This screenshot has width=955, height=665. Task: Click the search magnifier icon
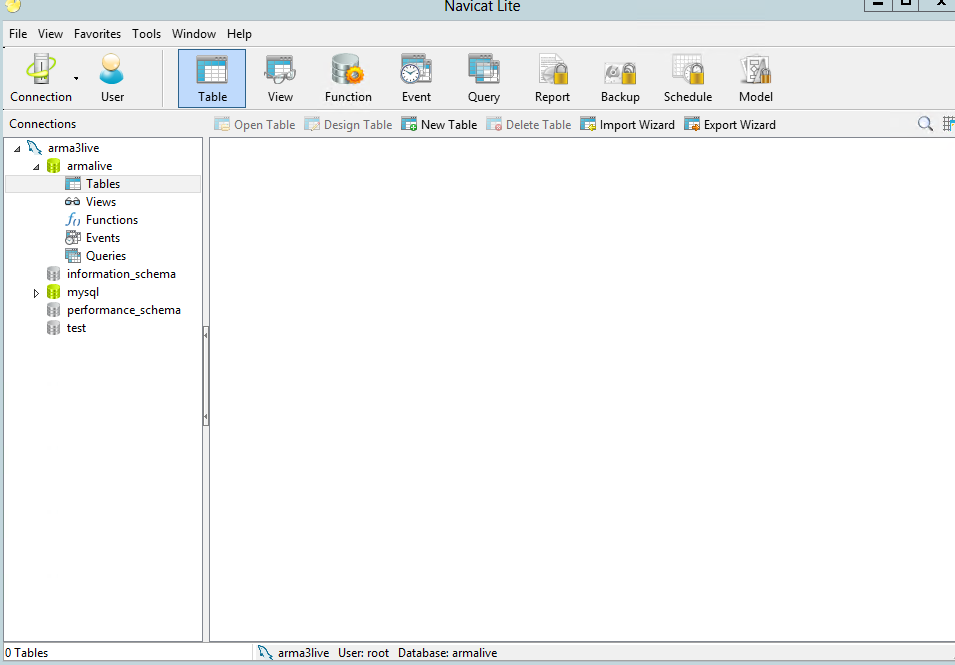click(925, 124)
